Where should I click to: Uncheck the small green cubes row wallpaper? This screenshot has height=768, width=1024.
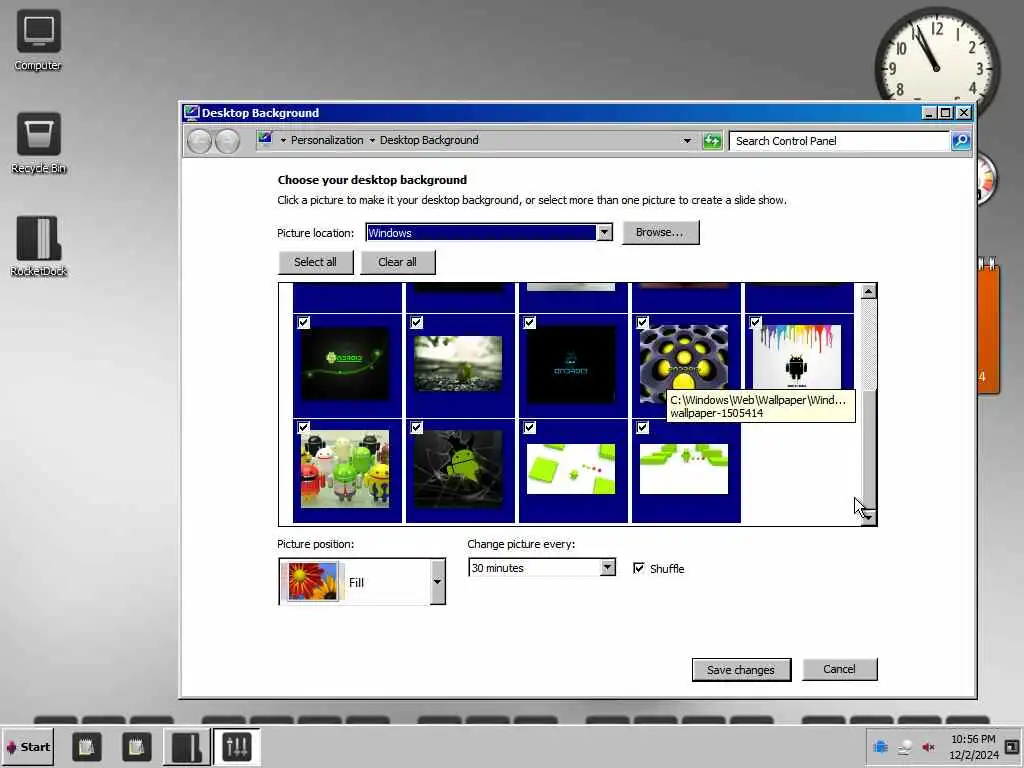(x=643, y=428)
